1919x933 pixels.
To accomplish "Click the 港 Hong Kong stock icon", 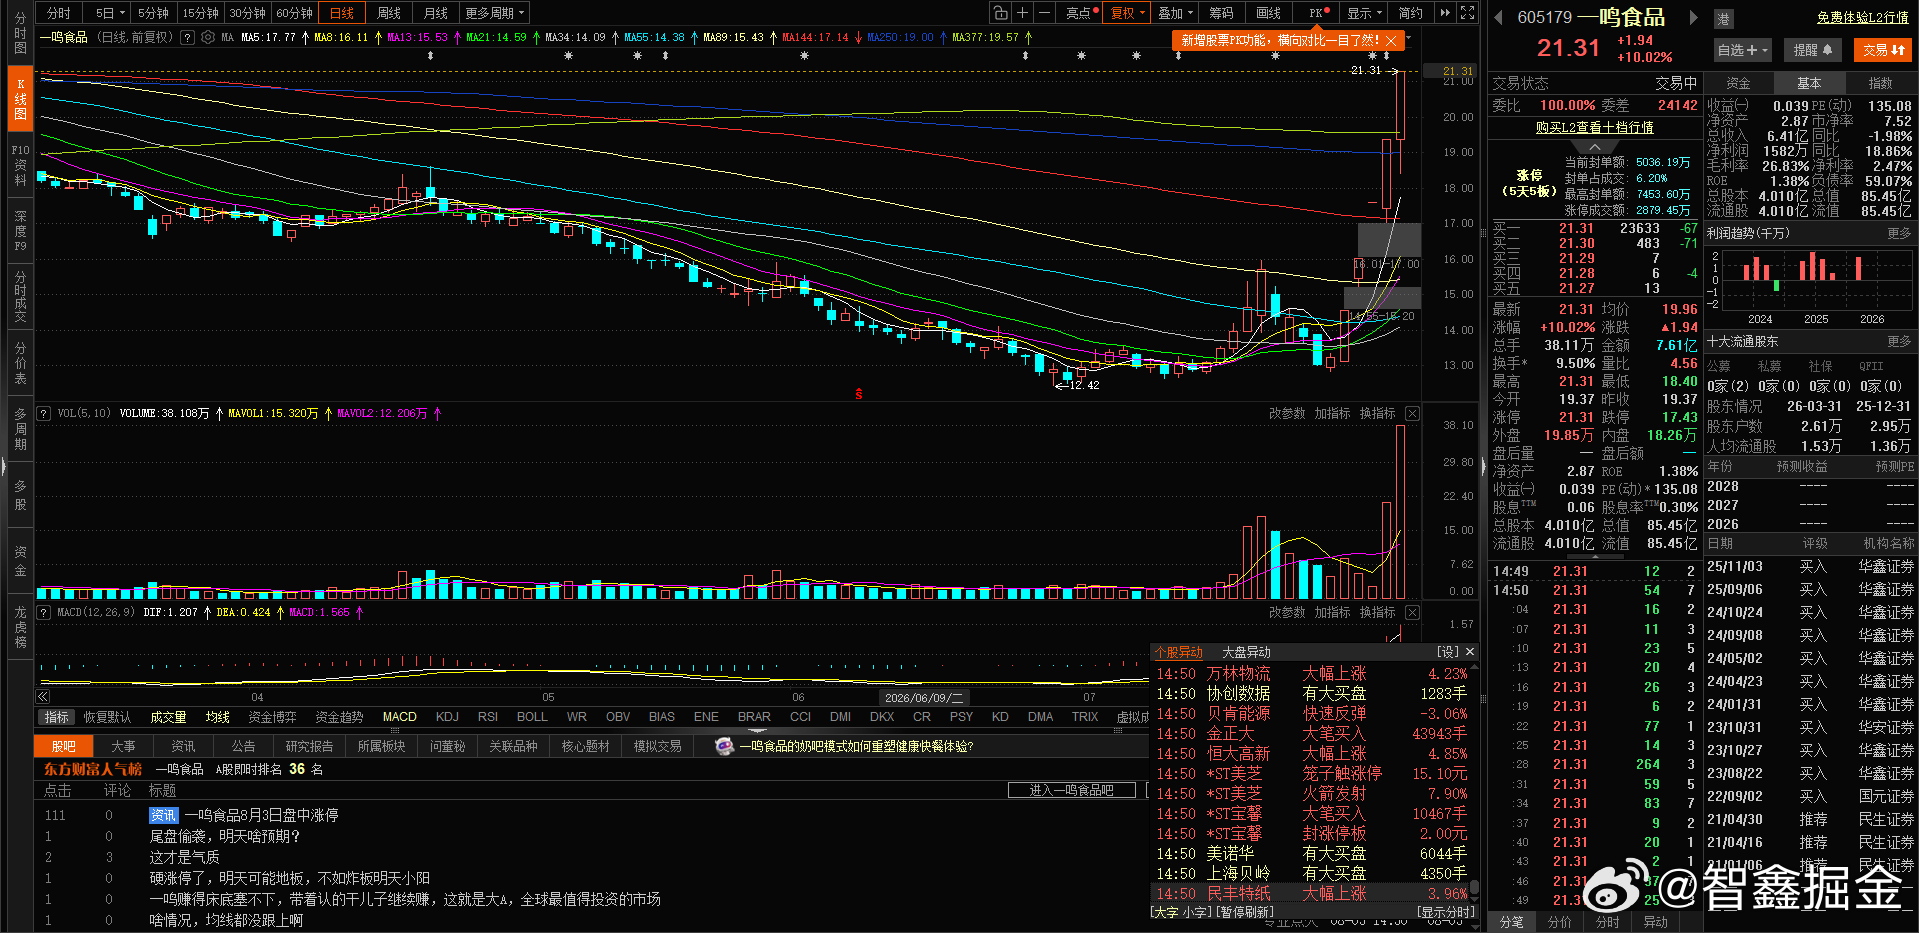I will click(x=1723, y=18).
